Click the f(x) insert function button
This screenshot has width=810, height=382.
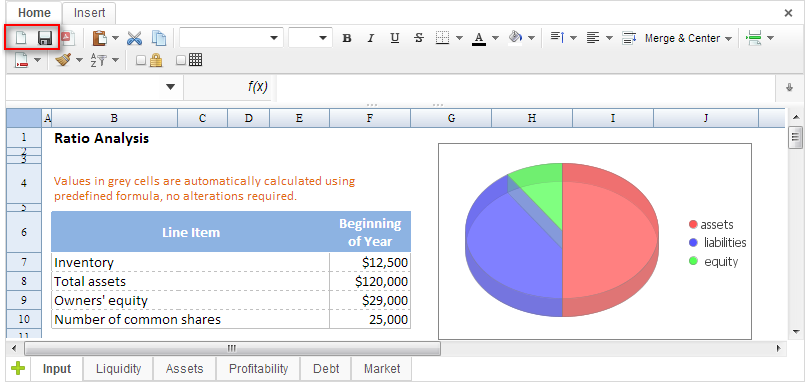point(257,87)
